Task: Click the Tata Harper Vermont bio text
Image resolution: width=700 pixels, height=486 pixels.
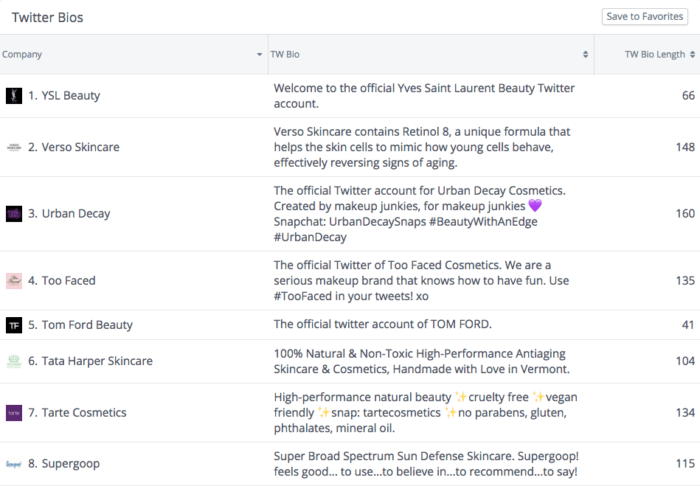Action: [x=421, y=361]
